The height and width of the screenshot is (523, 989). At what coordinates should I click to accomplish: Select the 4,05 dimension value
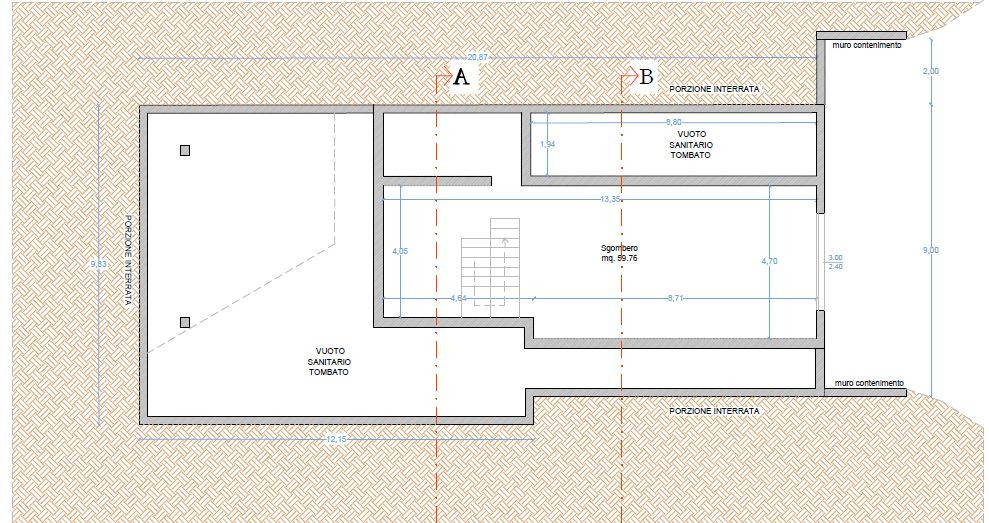[x=400, y=251]
